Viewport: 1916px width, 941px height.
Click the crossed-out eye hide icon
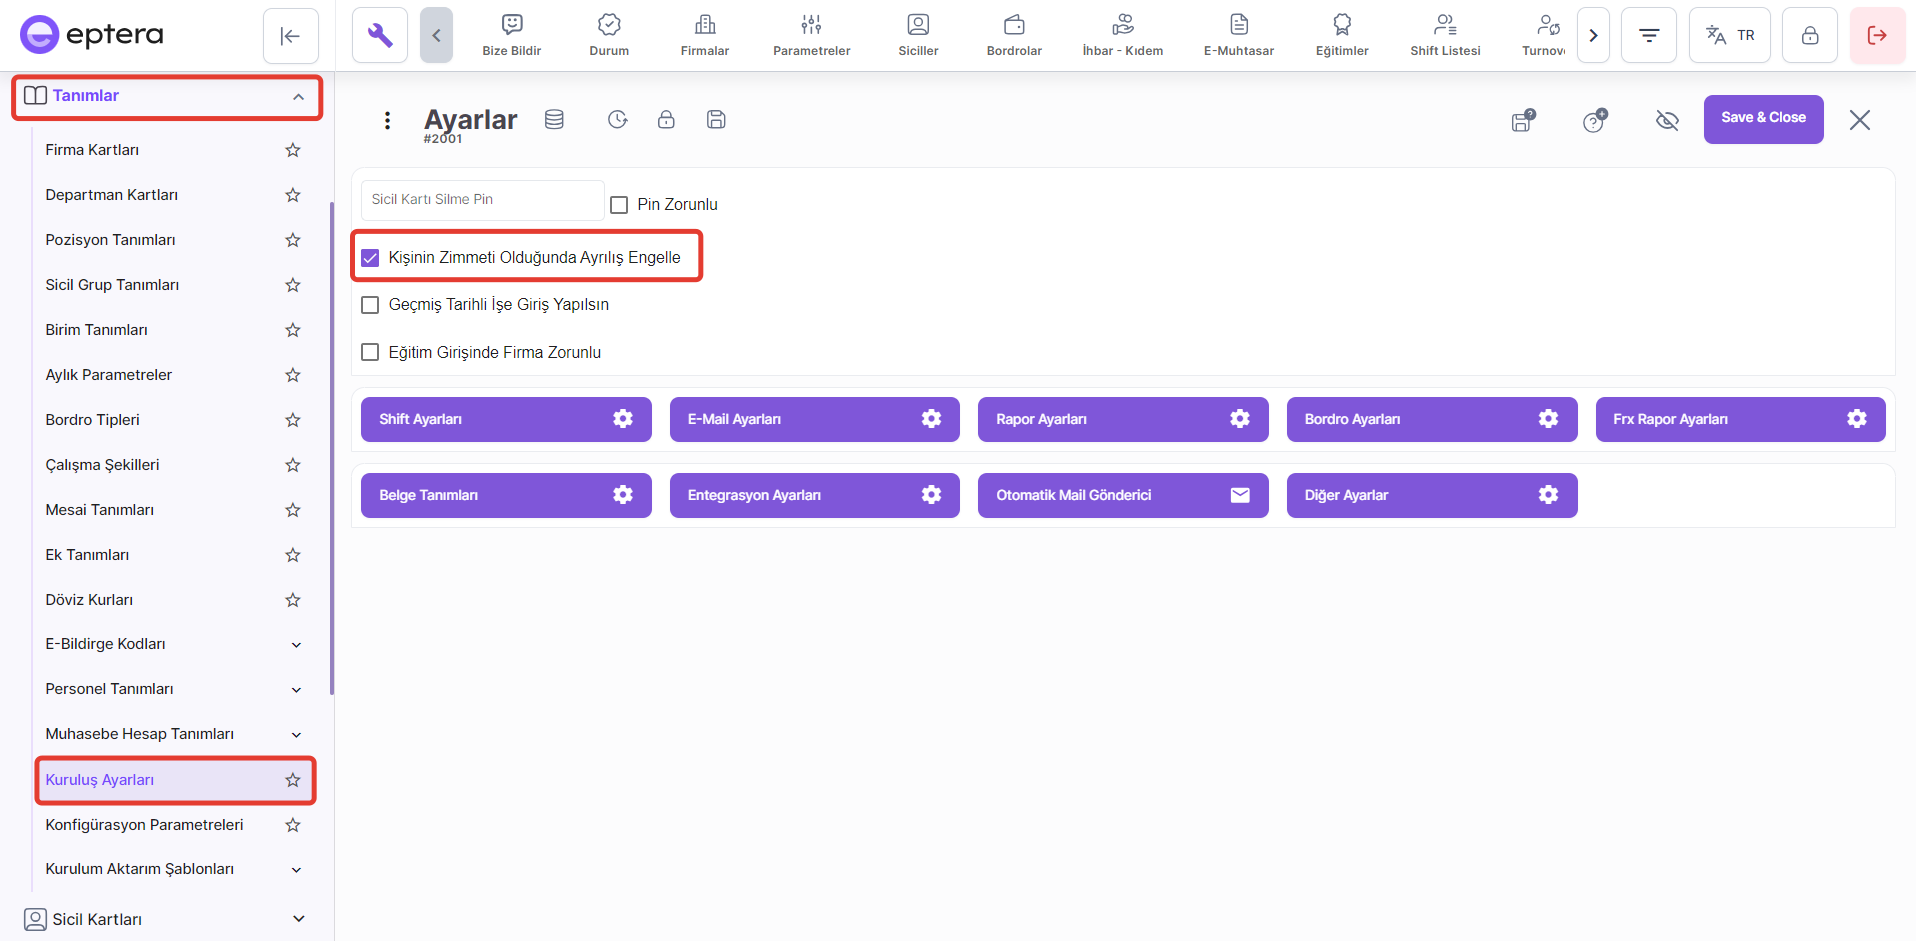pos(1666,121)
